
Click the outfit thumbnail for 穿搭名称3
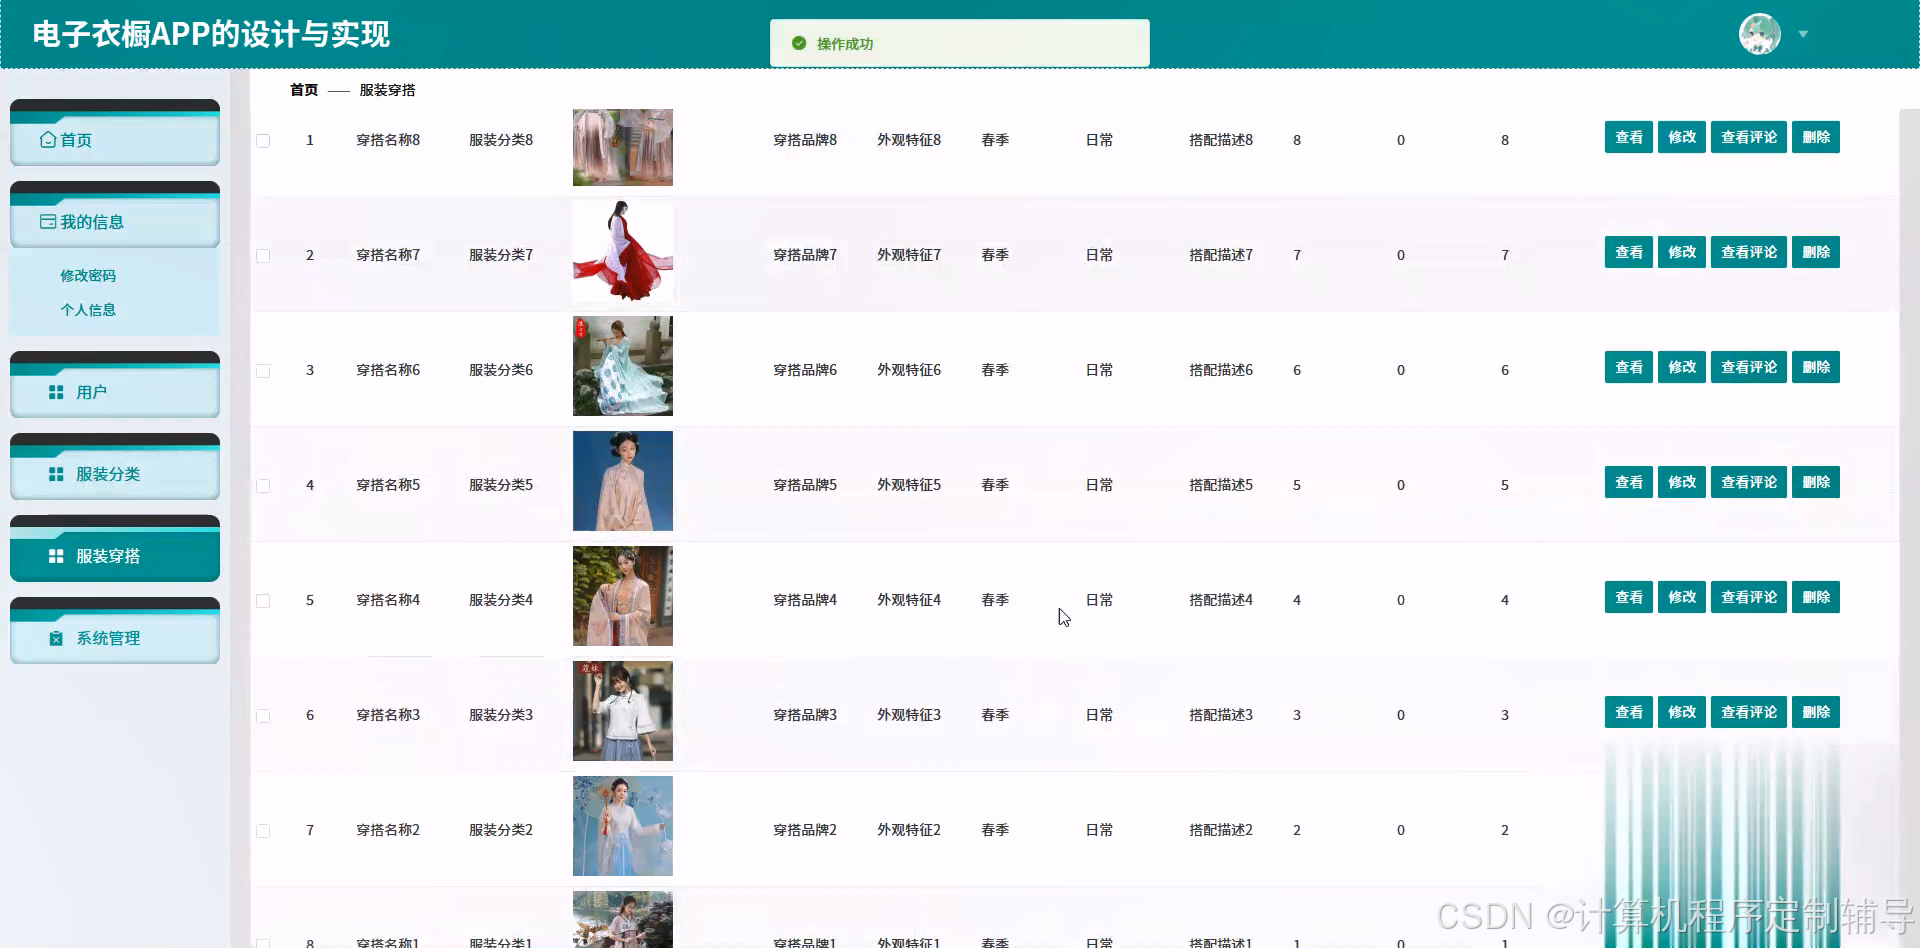(x=623, y=711)
